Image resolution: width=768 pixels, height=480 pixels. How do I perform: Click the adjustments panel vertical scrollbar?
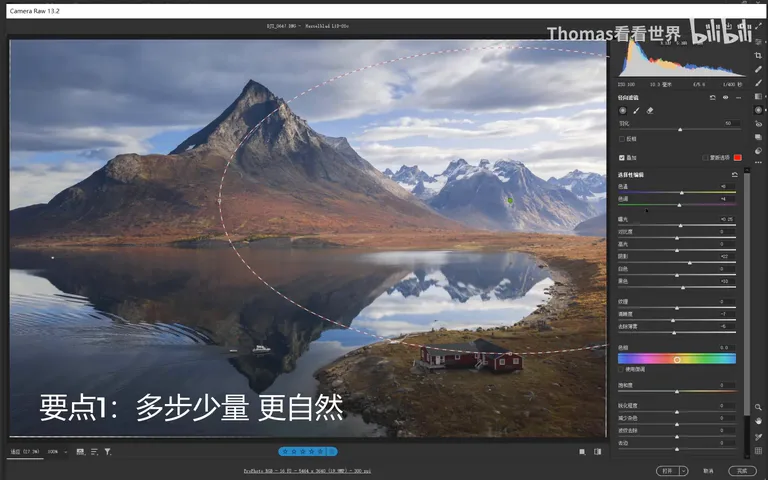point(746,294)
